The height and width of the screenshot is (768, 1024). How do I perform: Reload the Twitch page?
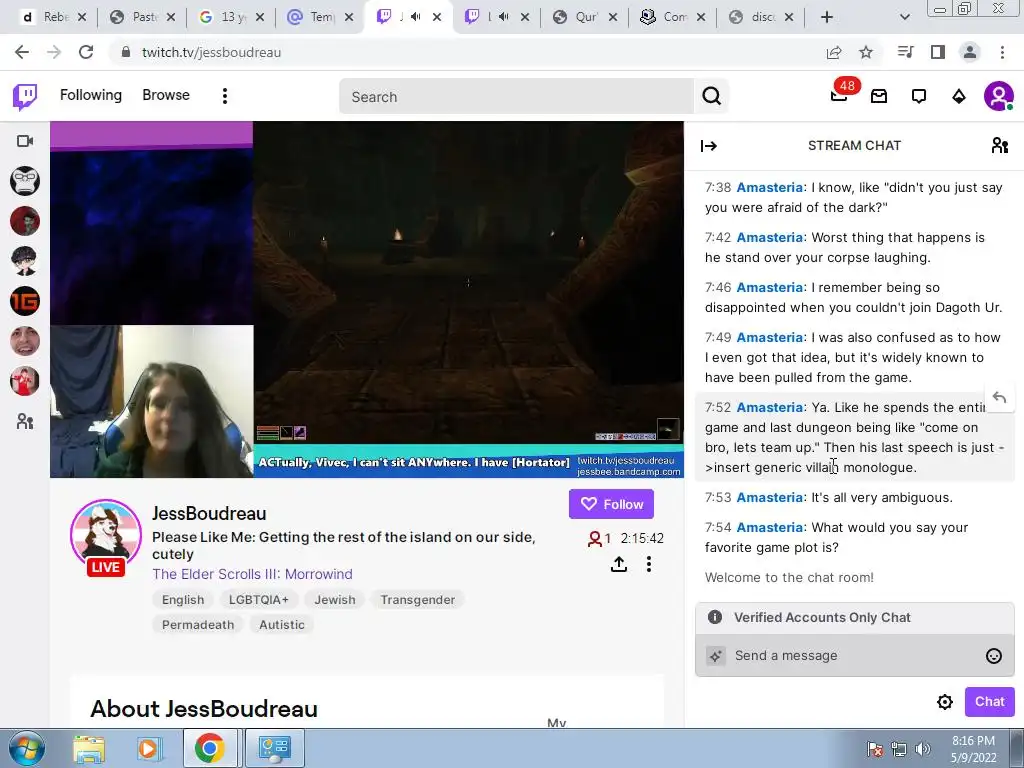[86, 52]
